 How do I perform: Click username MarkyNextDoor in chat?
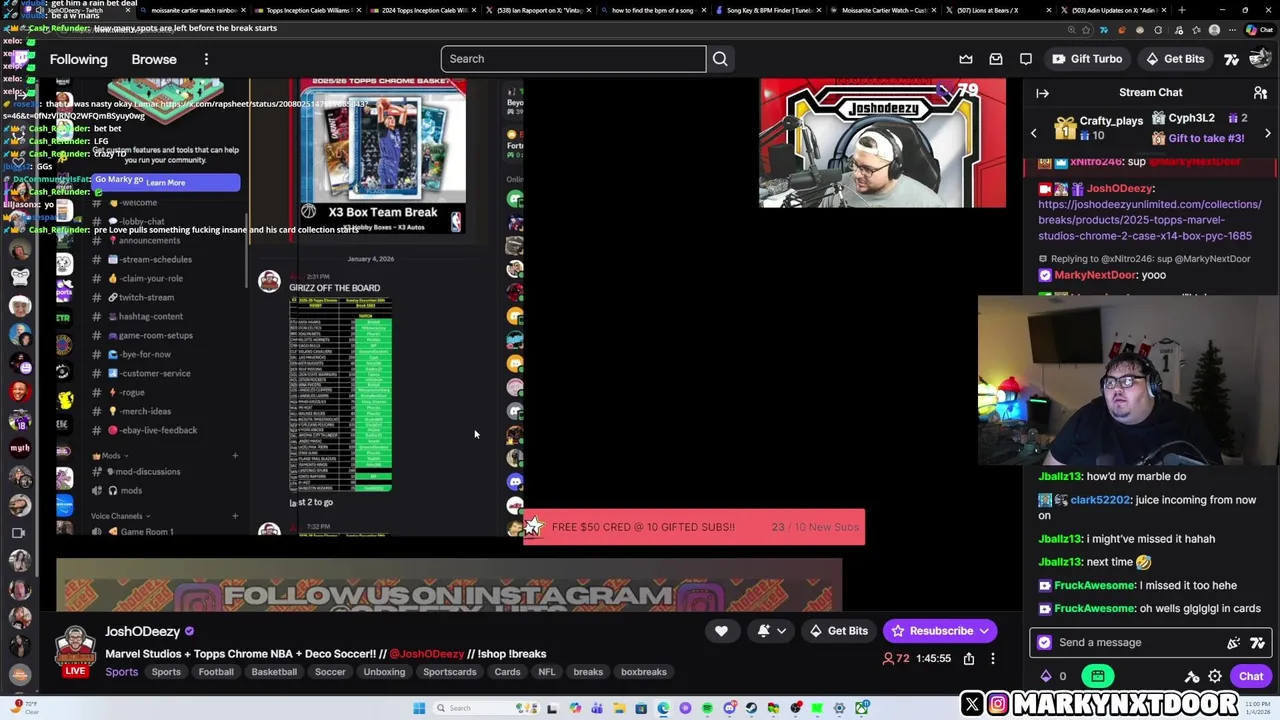click(1095, 275)
